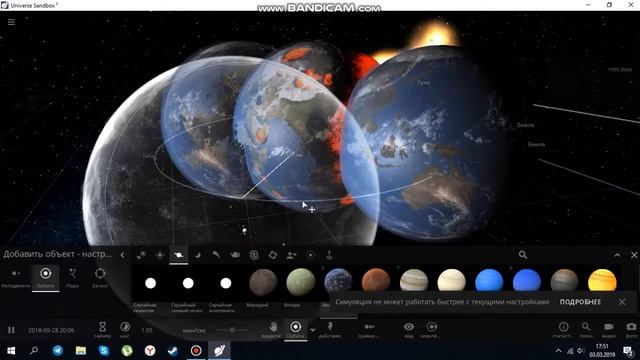This screenshot has height=360, width=640.
Task: Select the Orbit add tool in bottom bar
Action: click(x=296, y=329)
